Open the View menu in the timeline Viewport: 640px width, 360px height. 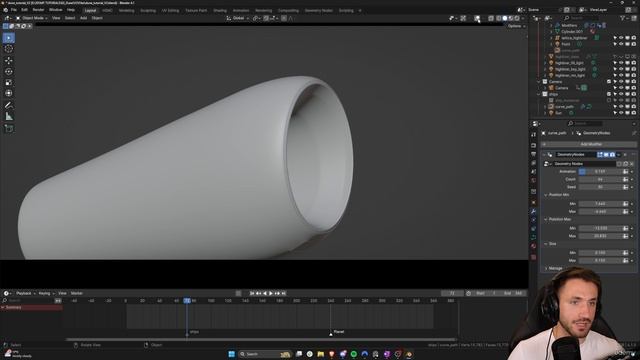pos(62,293)
